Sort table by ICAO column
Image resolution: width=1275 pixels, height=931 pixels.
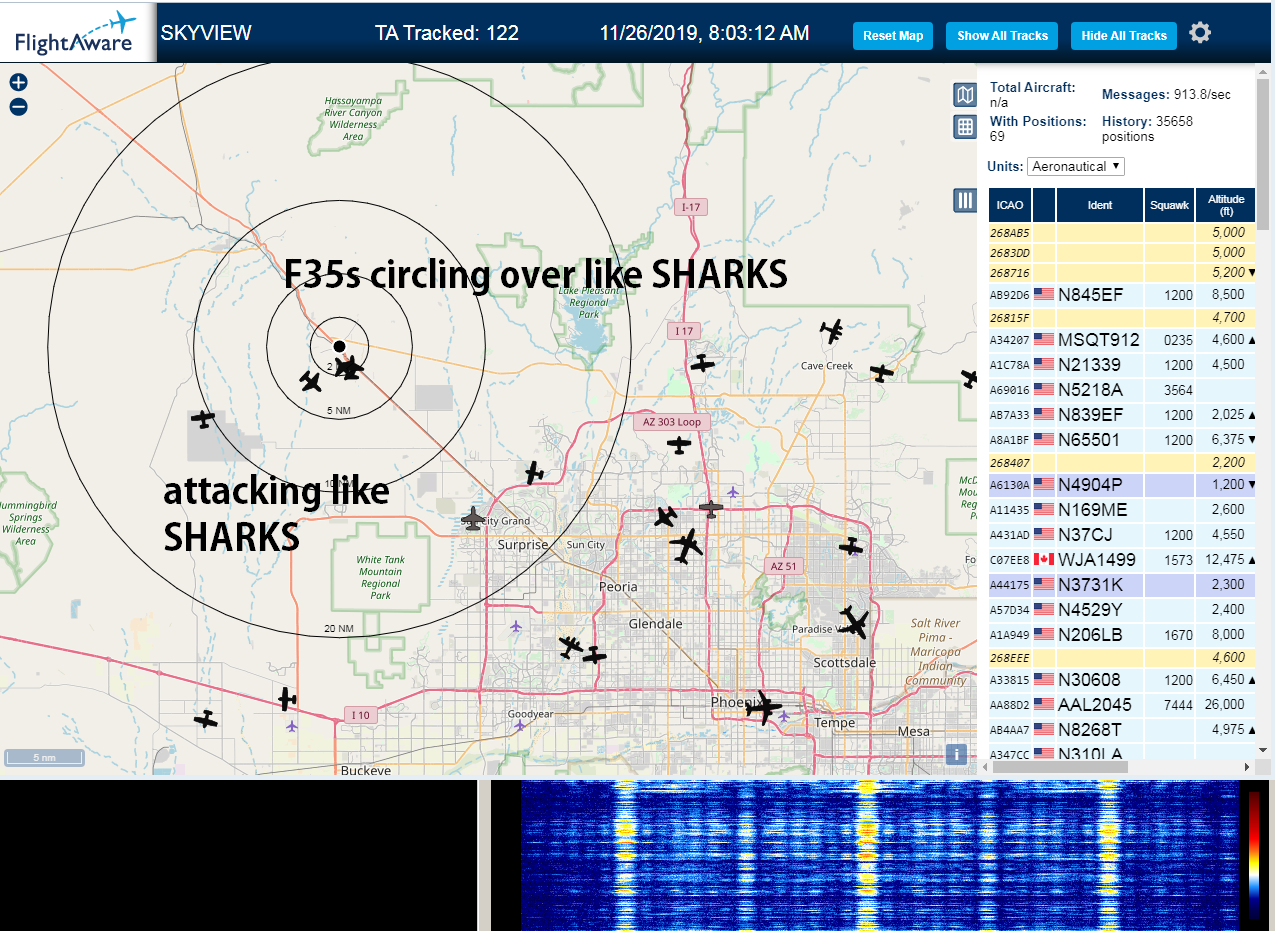(x=1010, y=205)
